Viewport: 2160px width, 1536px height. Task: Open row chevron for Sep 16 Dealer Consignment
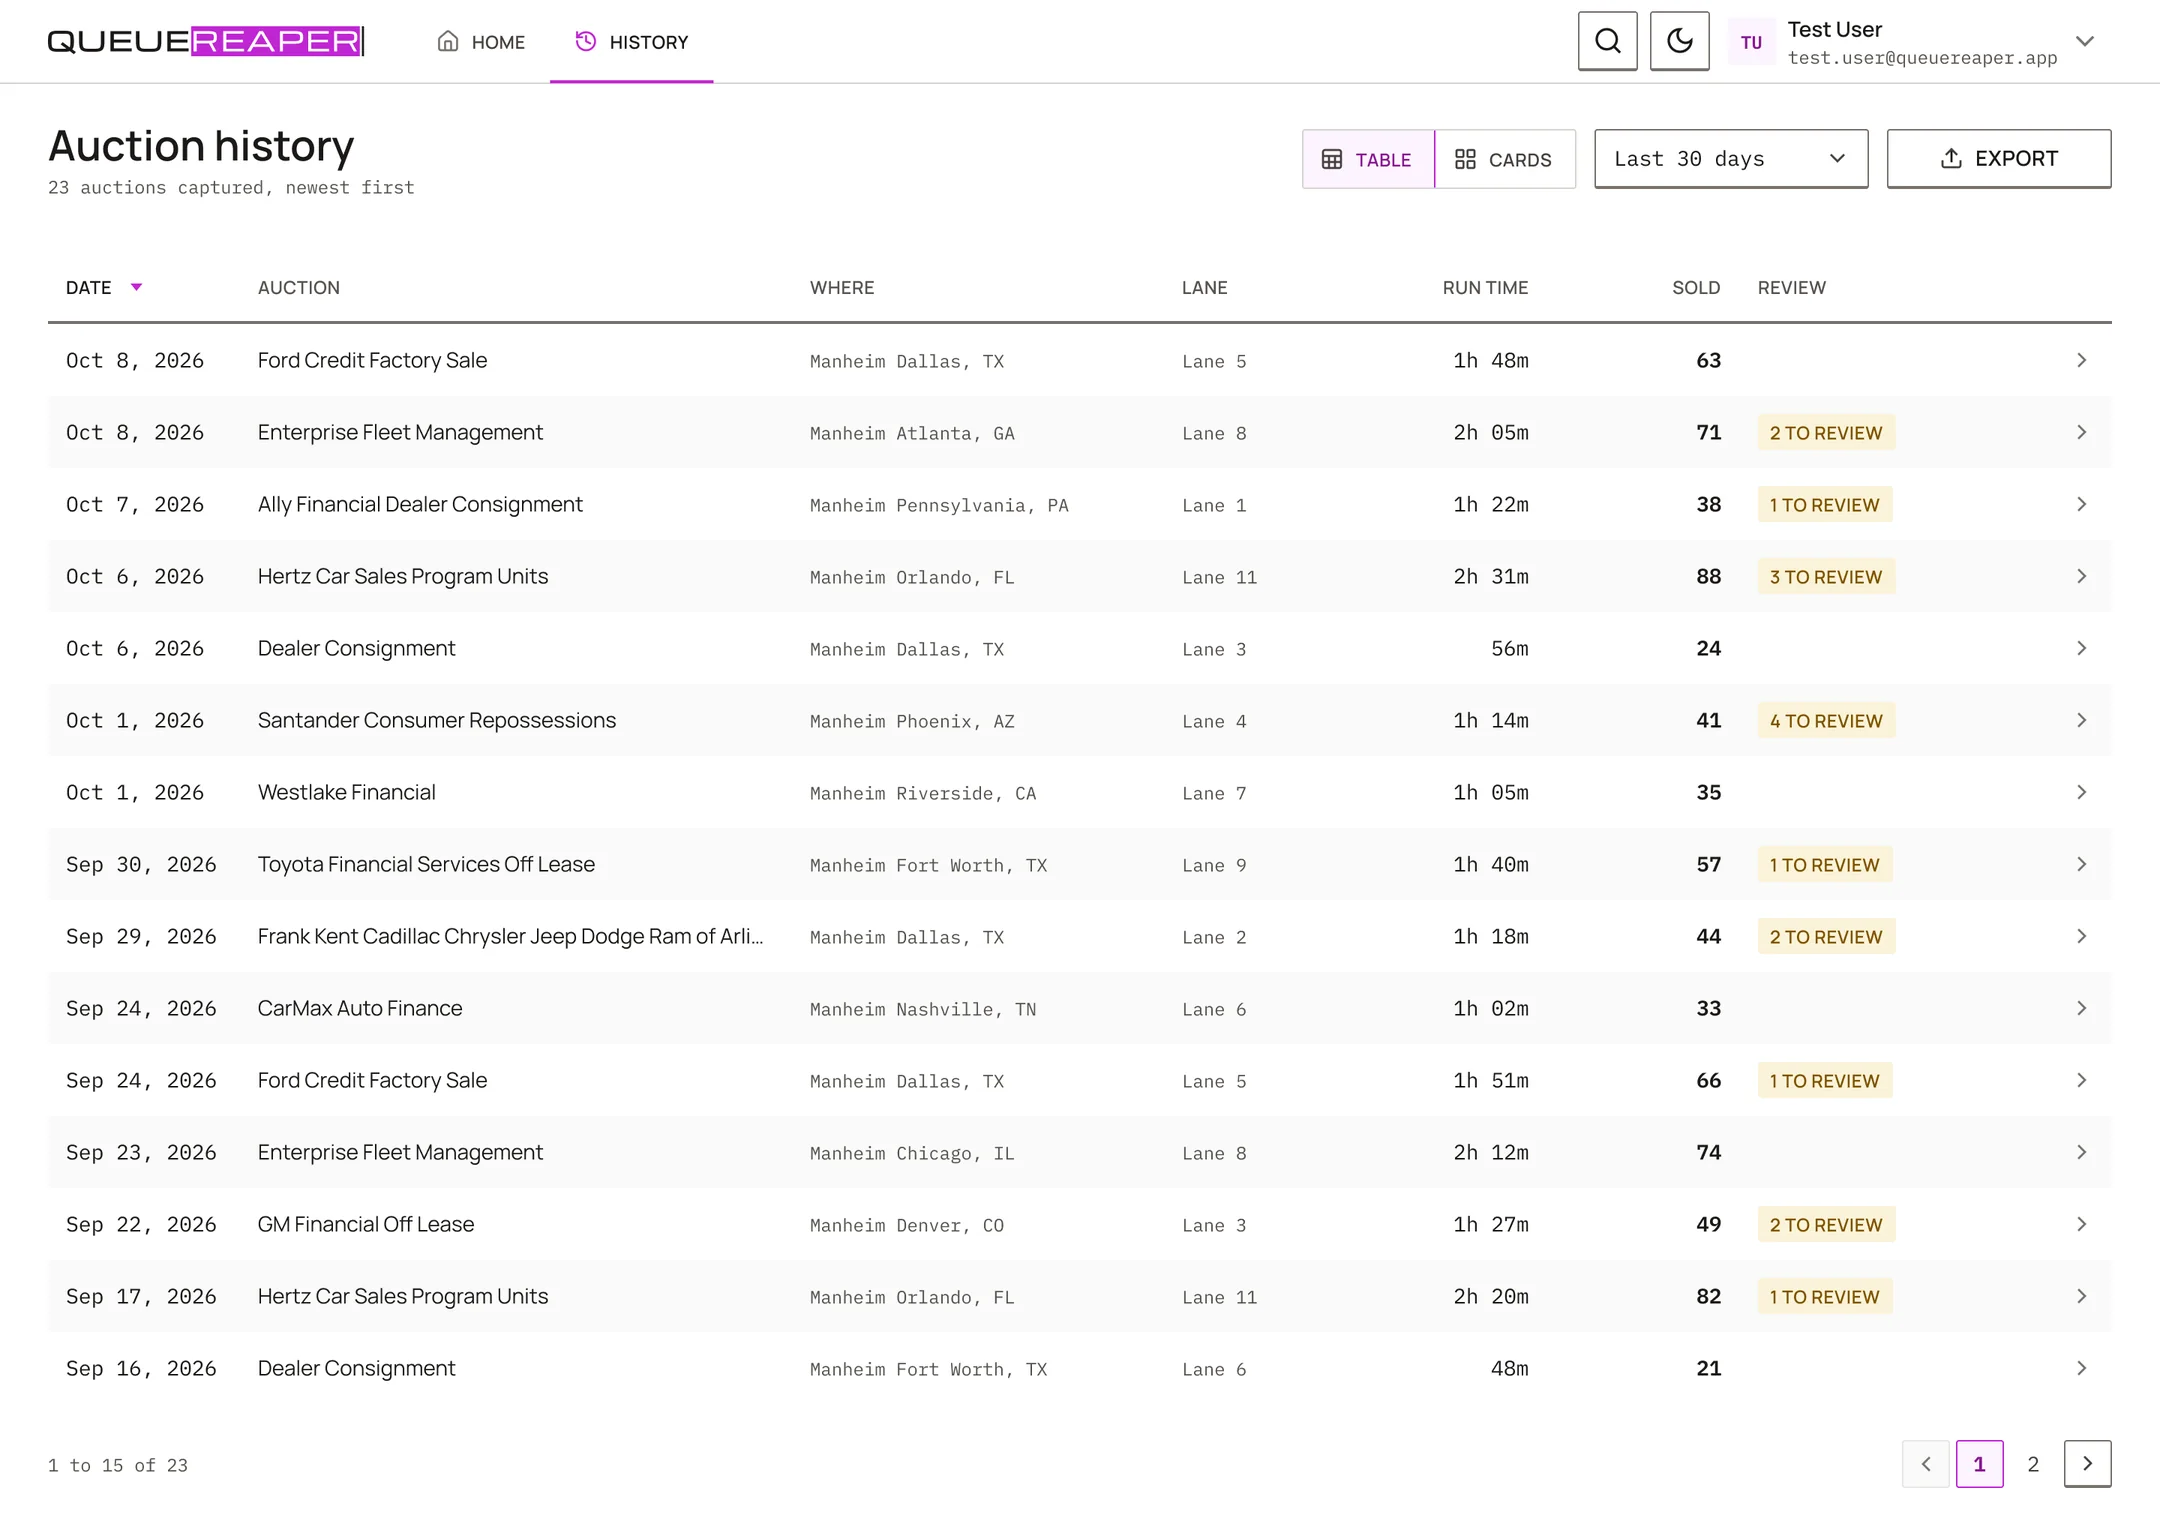[x=2082, y=1368]
